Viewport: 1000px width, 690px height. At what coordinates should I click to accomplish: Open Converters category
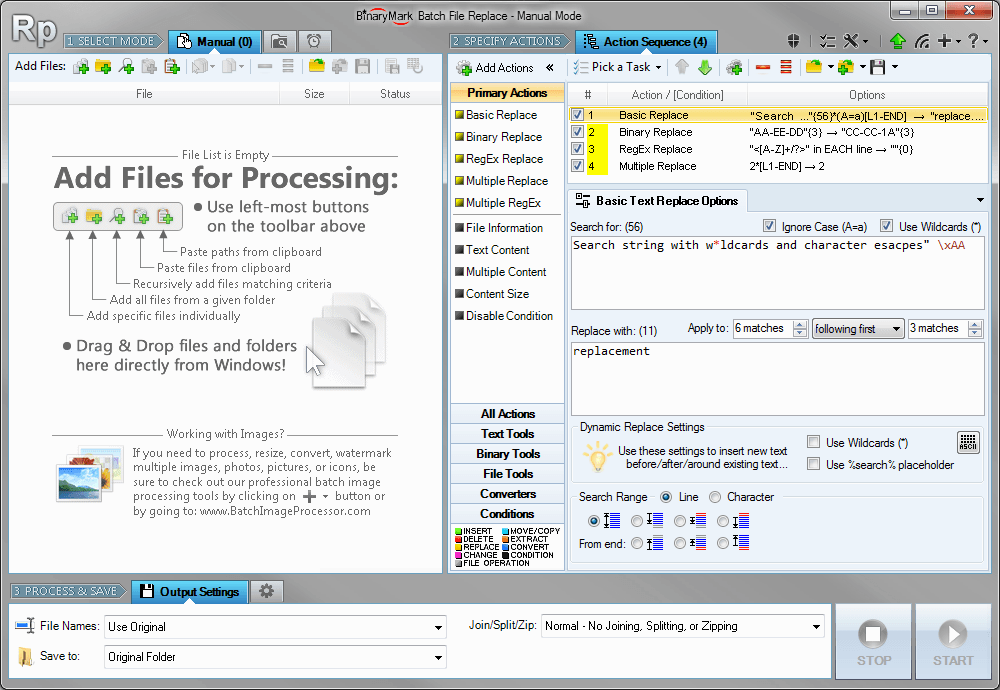(x=508, y=494)
